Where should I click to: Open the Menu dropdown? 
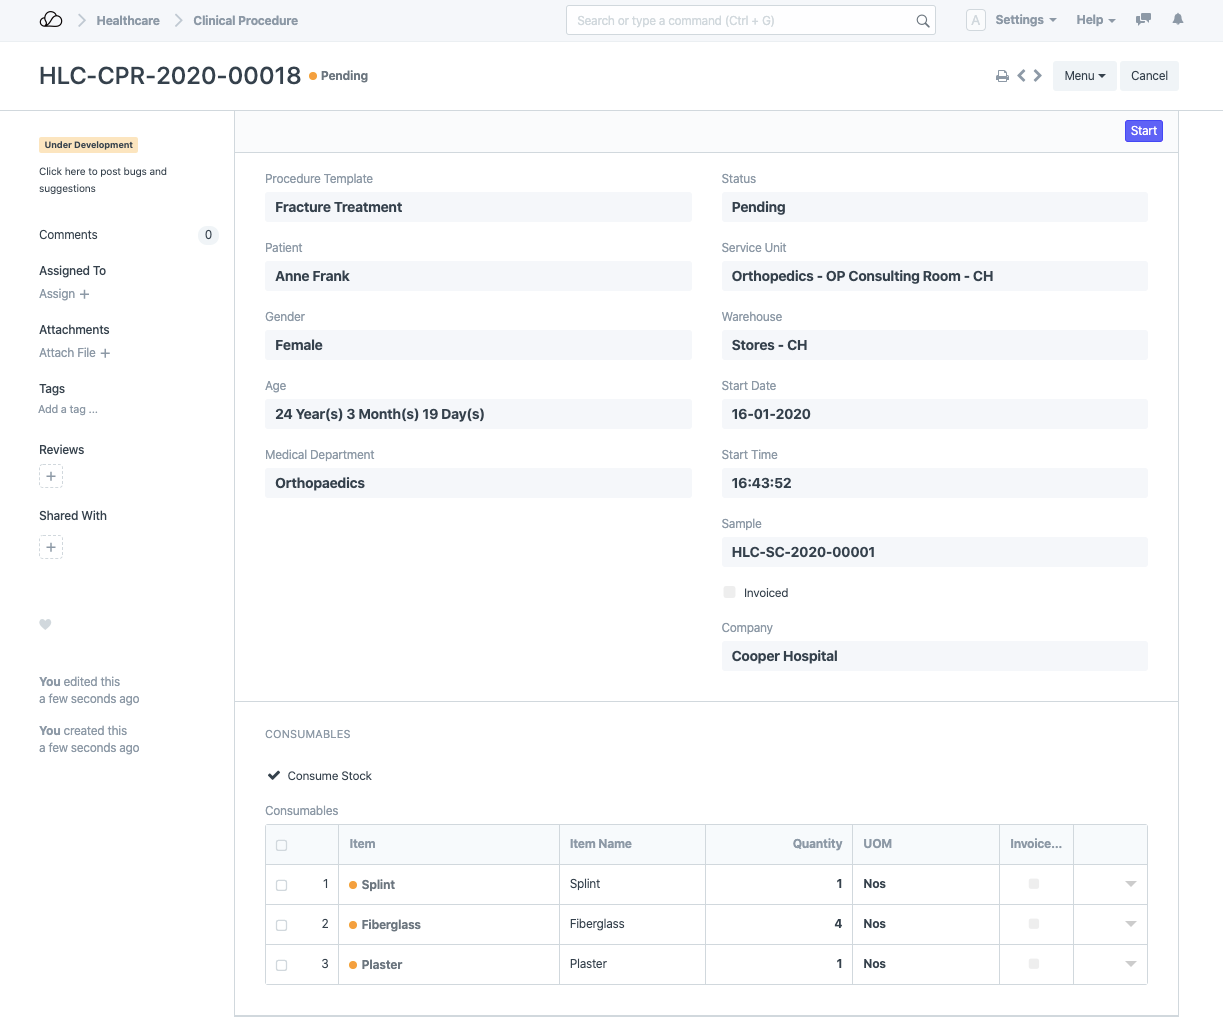(1084, 75)
